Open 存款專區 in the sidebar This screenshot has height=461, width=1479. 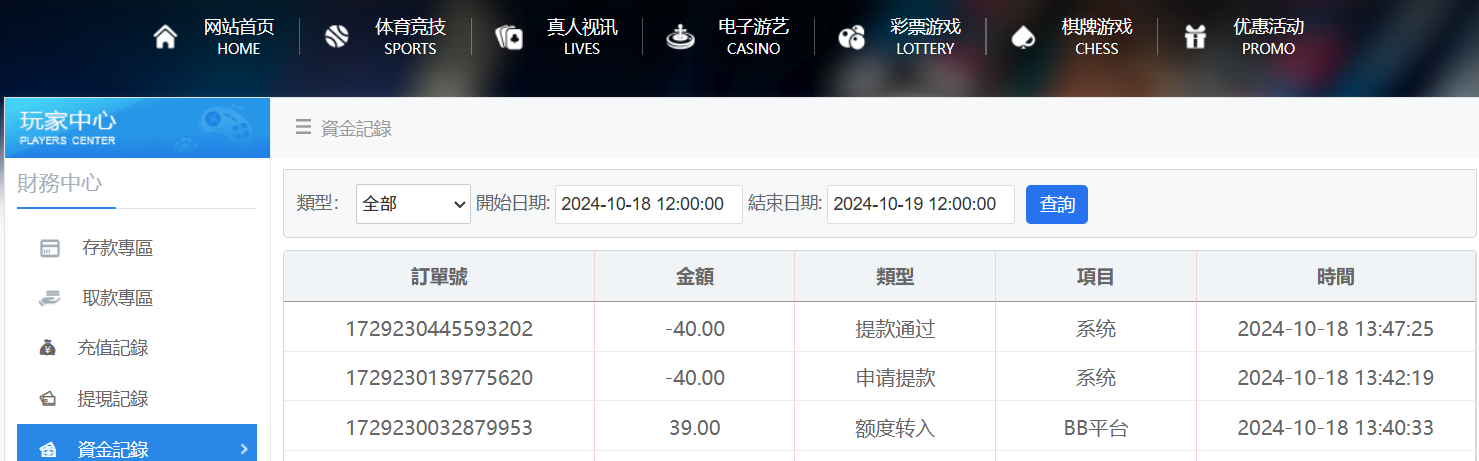[x=117, y=248]
